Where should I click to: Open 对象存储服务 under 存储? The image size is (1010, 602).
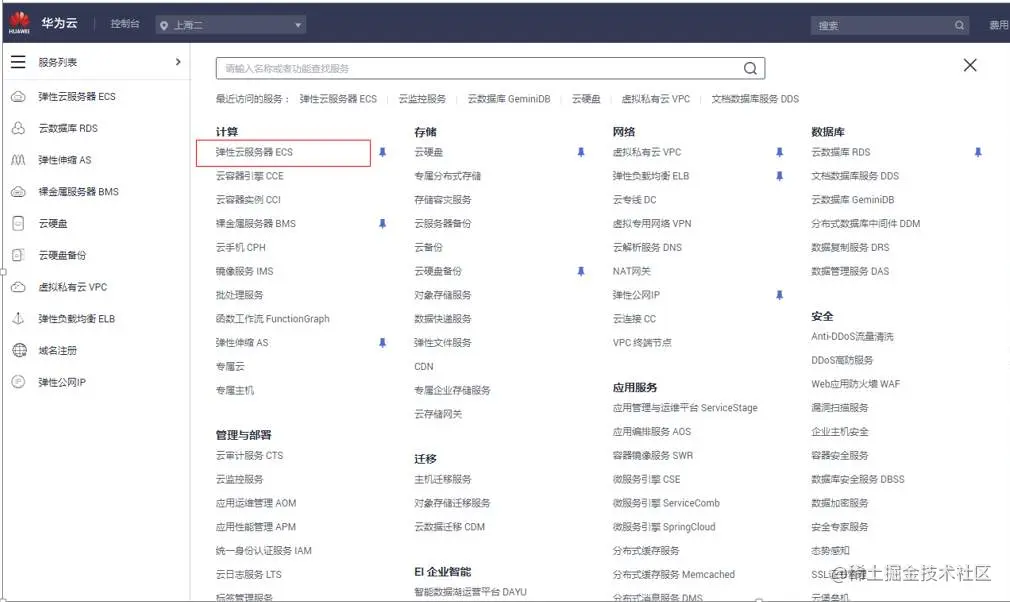pos(443,295)
